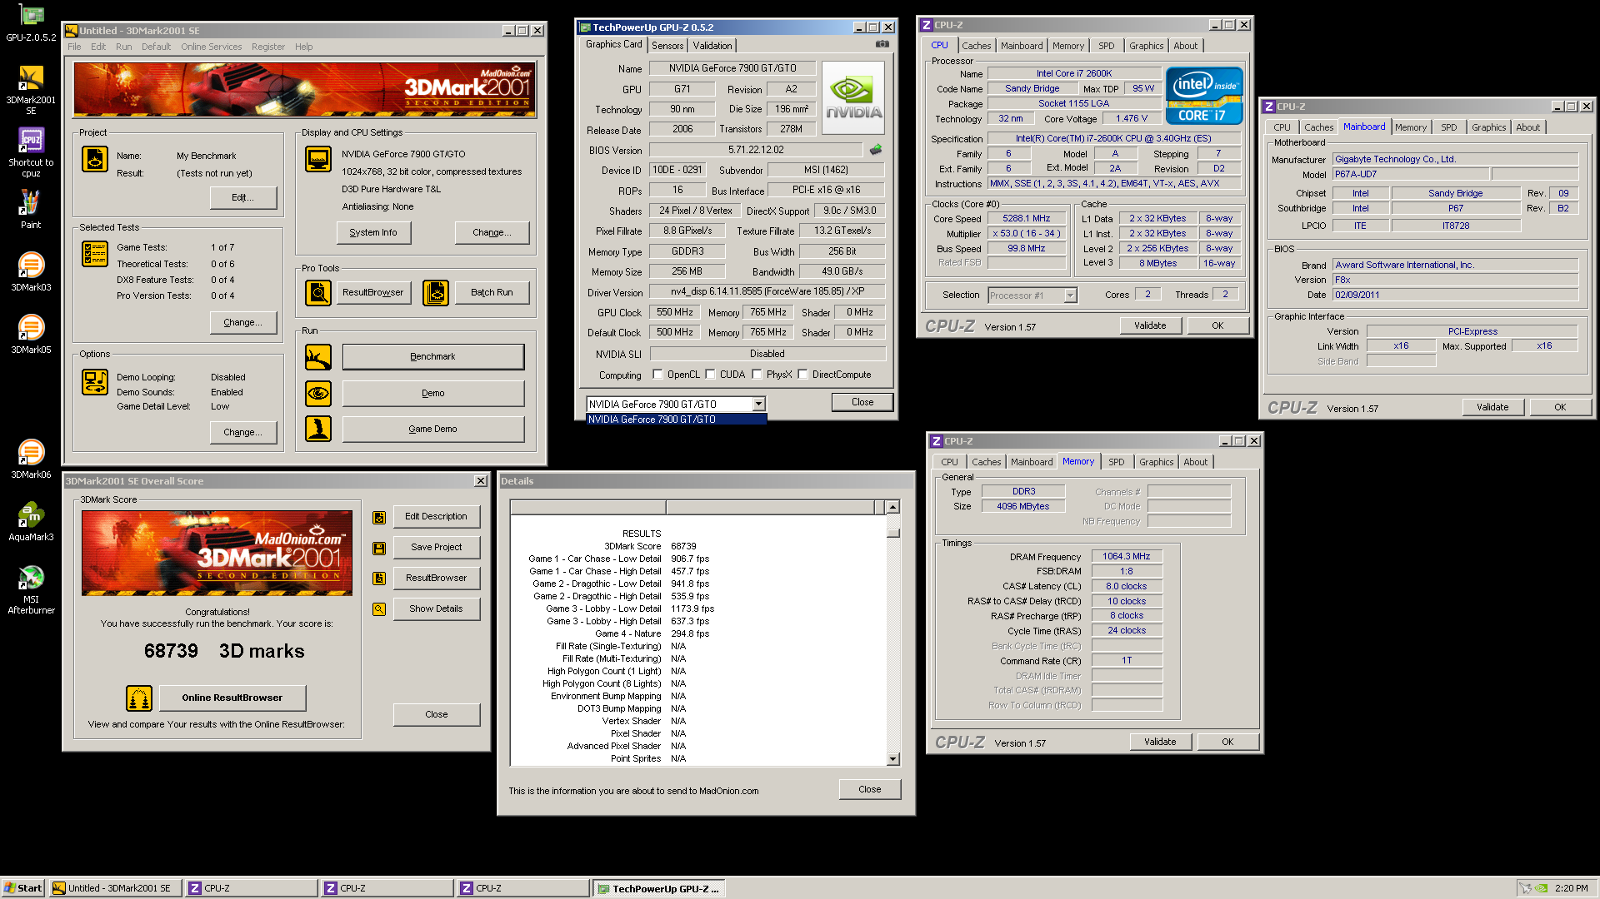This screenshot has width=1600, height=899.
Task: Switch to Caches tab in CPU-Z CPU window
Action: click(x=976, y=46)
